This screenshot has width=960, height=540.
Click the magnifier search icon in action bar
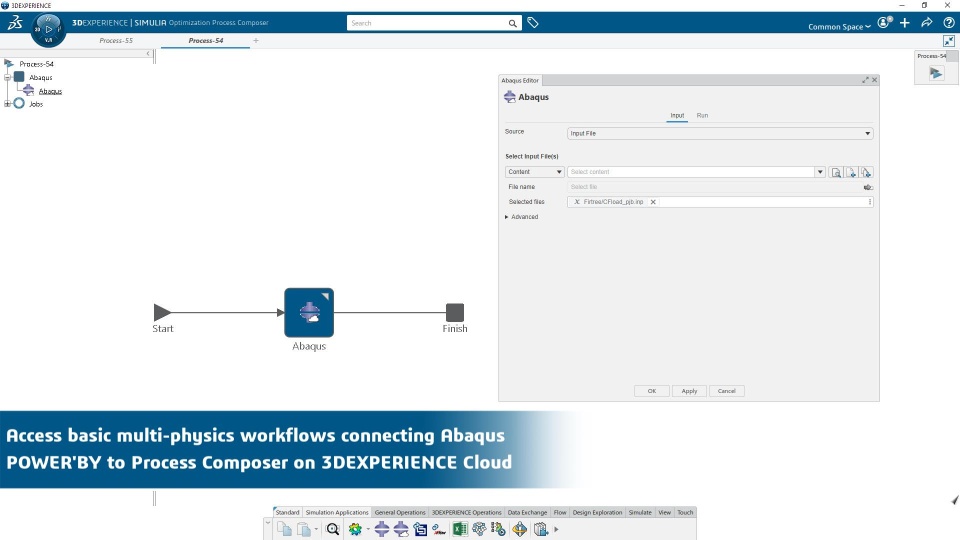[x=332, y=529]
